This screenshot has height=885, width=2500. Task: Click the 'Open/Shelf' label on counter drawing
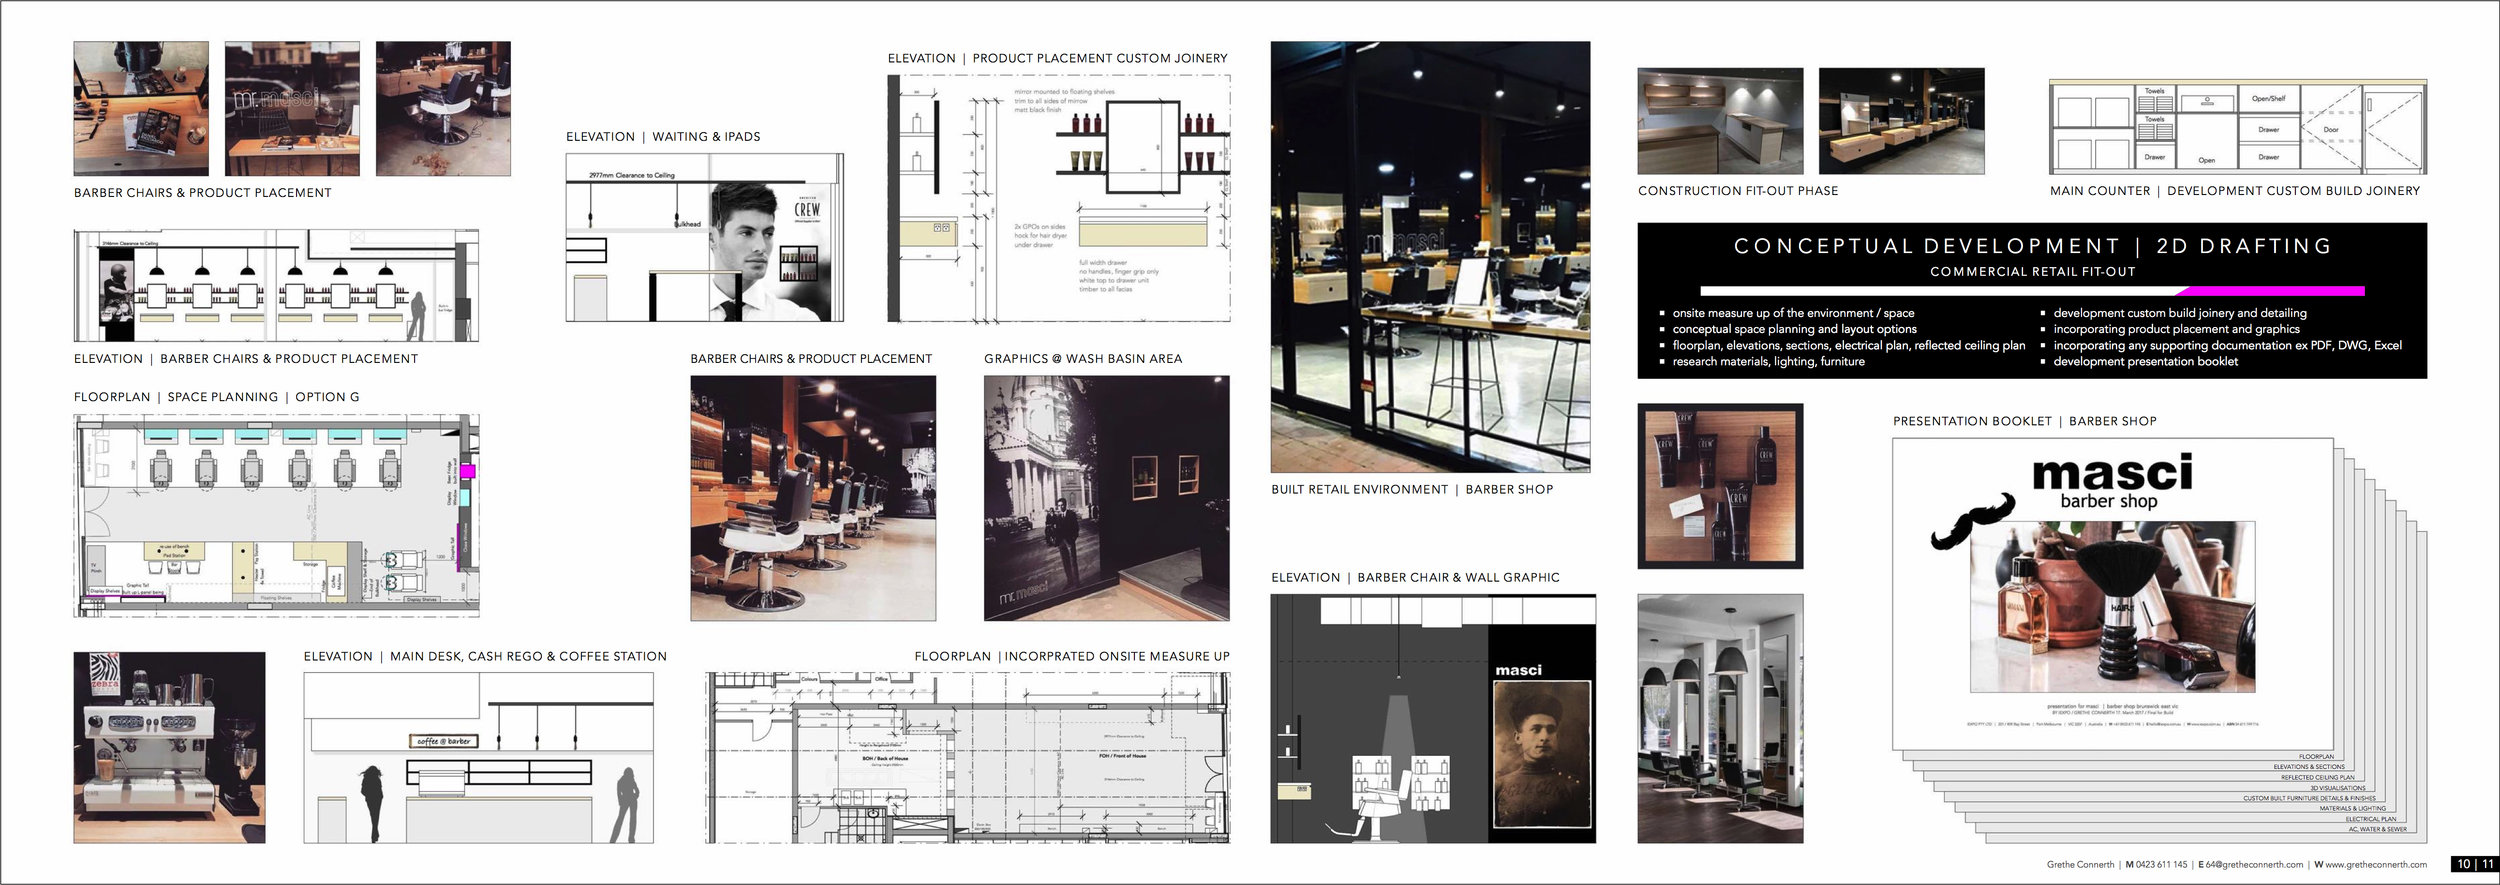coord(2269,99)
